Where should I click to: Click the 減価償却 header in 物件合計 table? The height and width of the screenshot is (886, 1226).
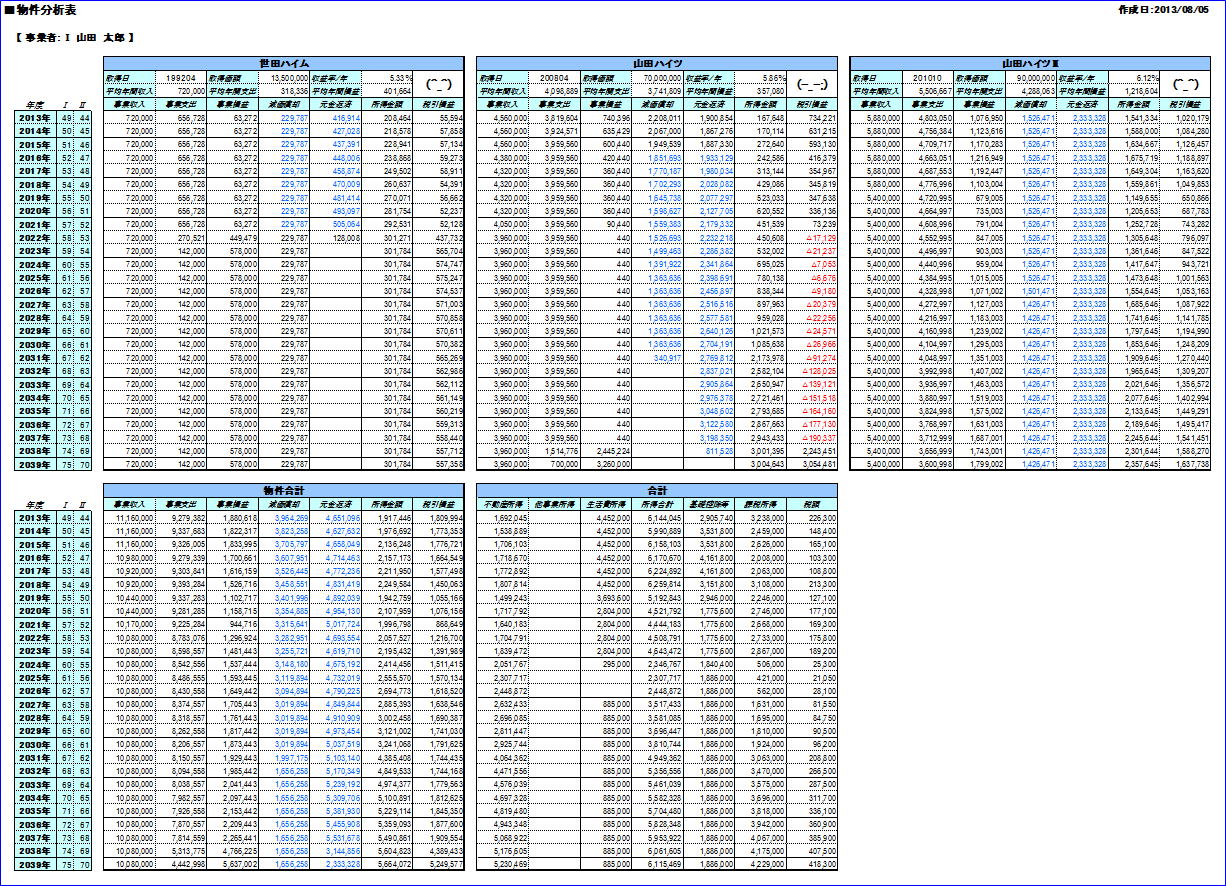point(284,504)
